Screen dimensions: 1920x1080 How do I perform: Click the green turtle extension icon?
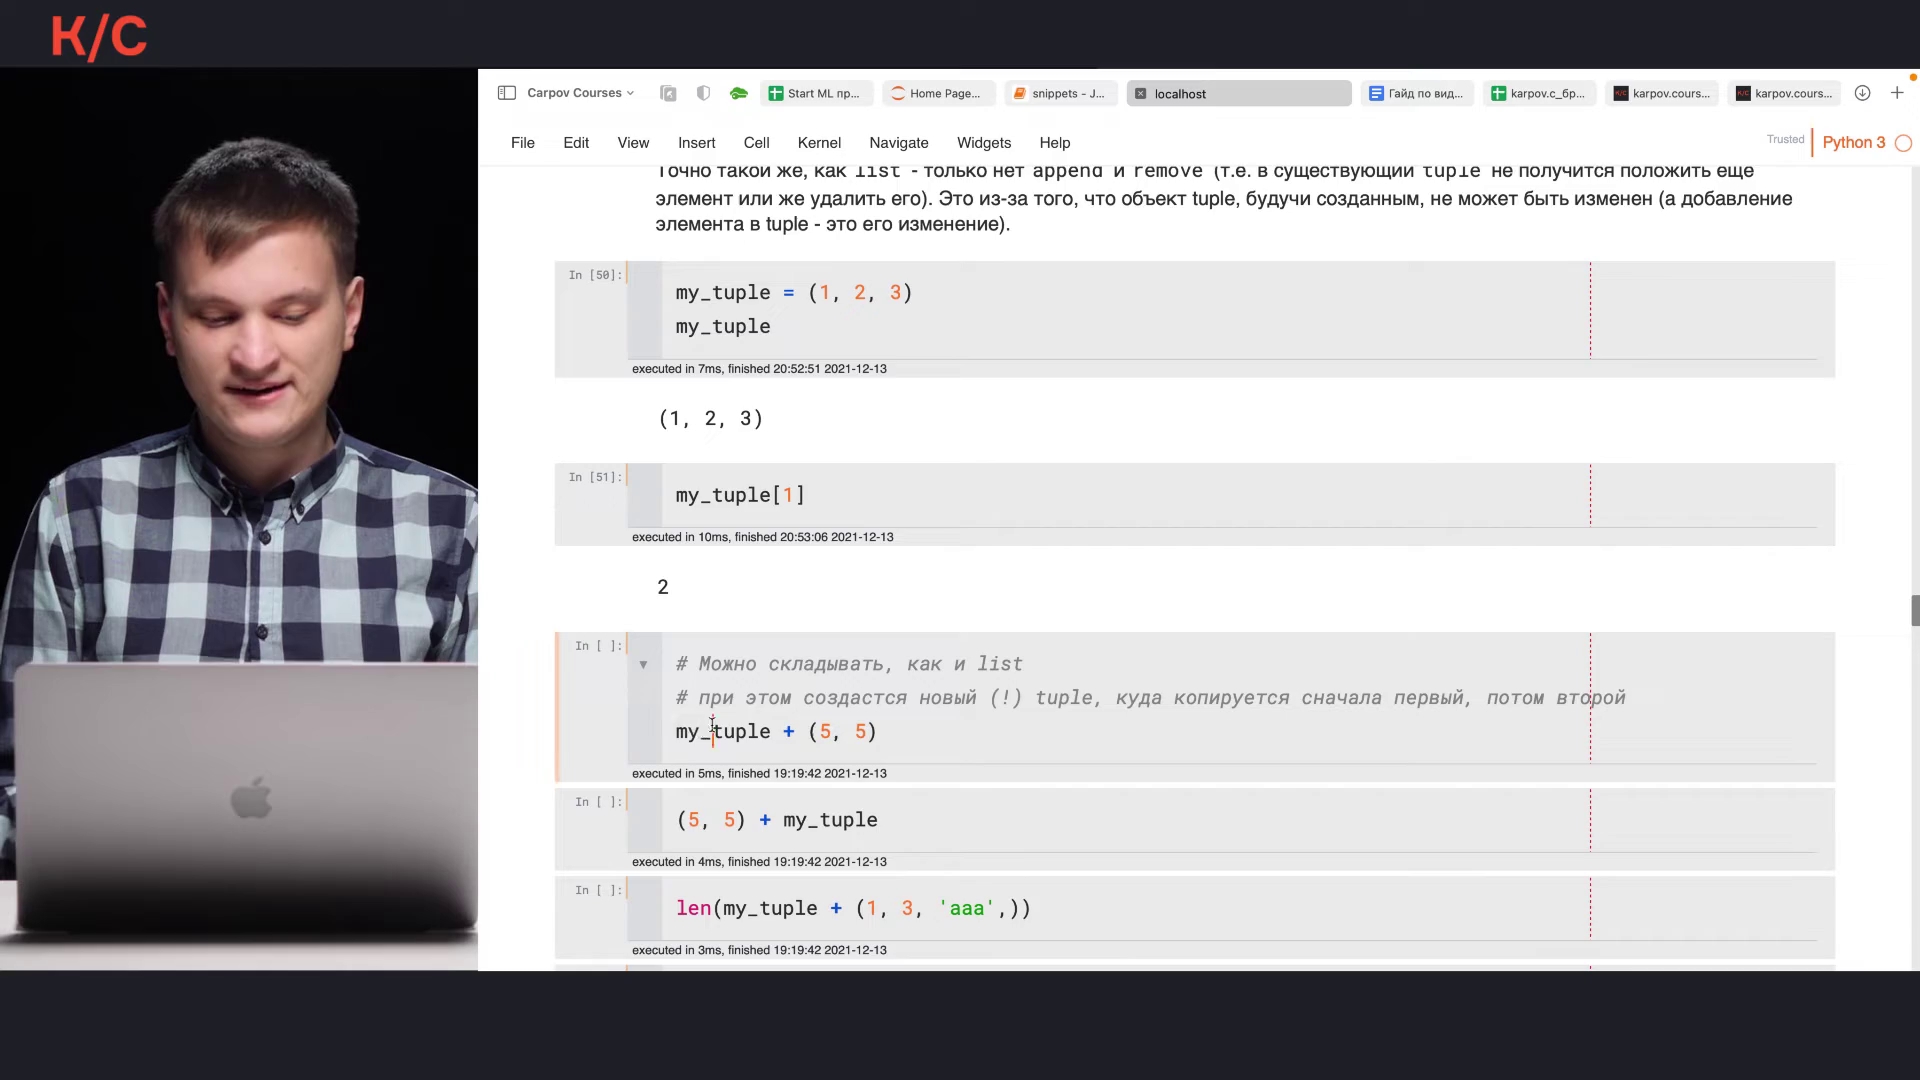(739, 93)
